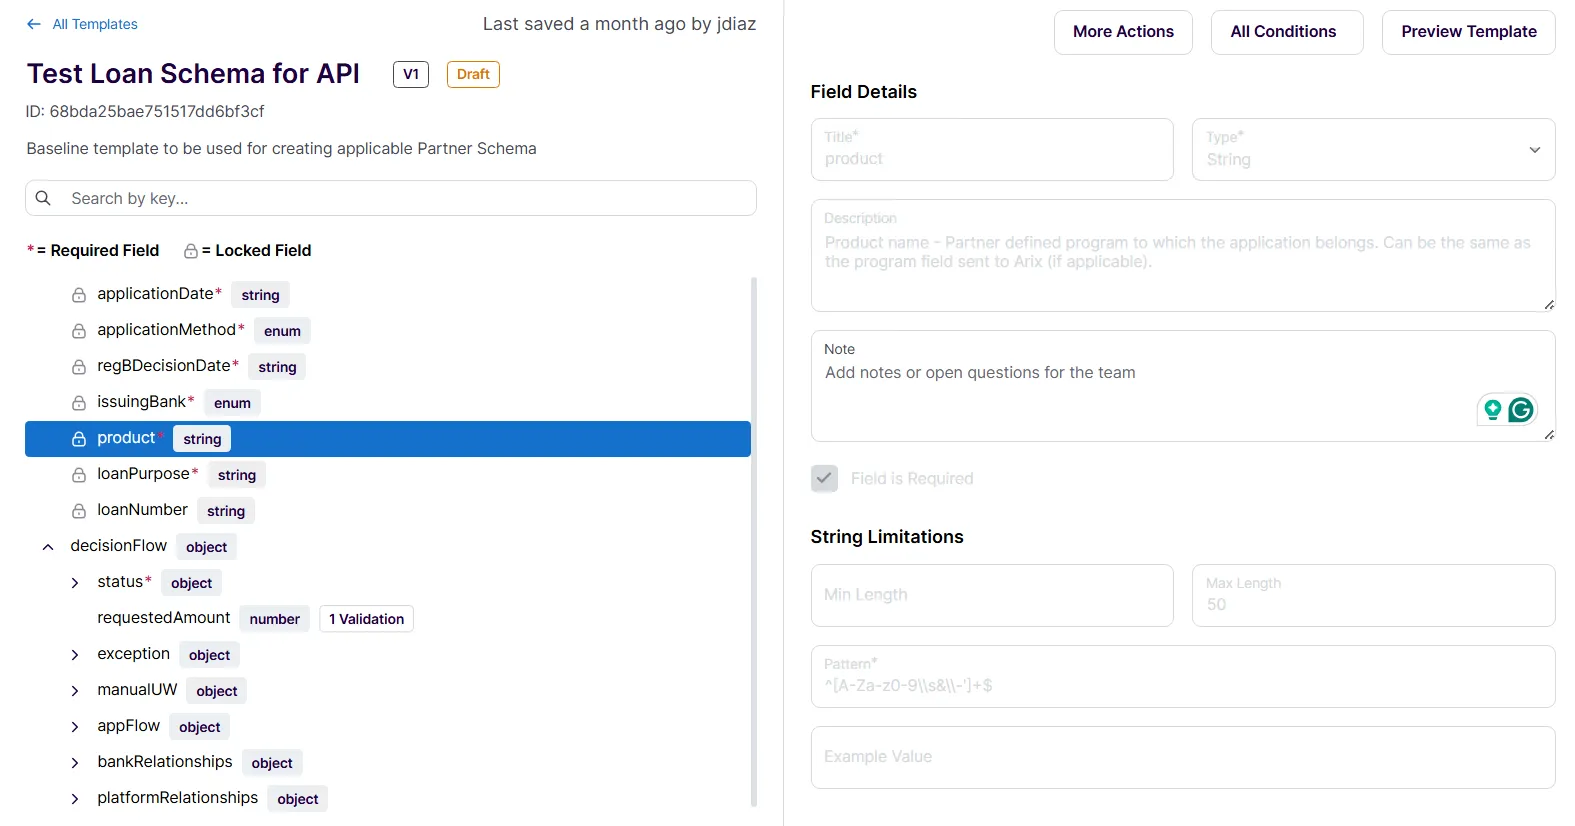The image size is (1575, 826).
Task: Click the field list vertical scrollbar
Action: 754,541
